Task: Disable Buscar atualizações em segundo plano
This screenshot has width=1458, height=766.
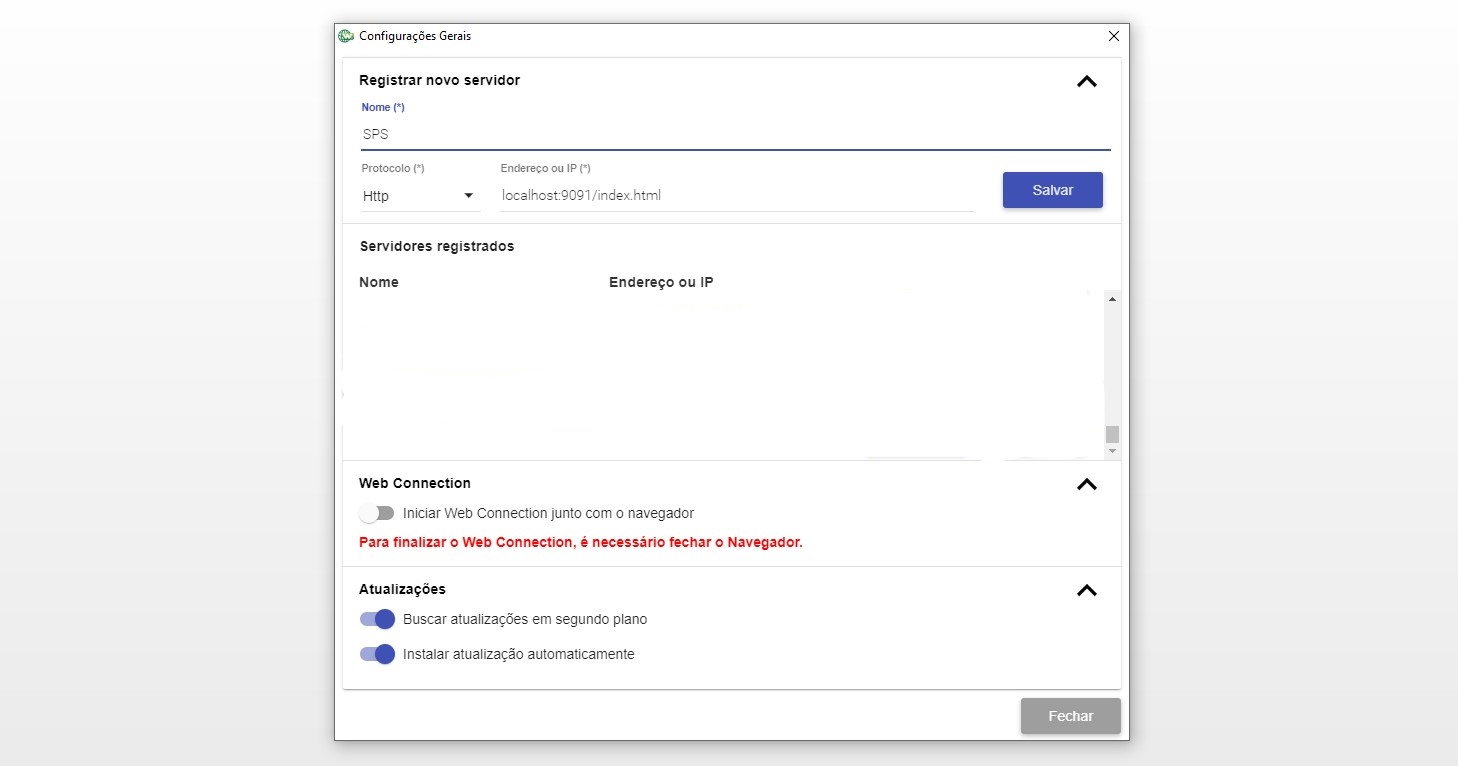Action: pyautogui.click(x=378, y=619)
